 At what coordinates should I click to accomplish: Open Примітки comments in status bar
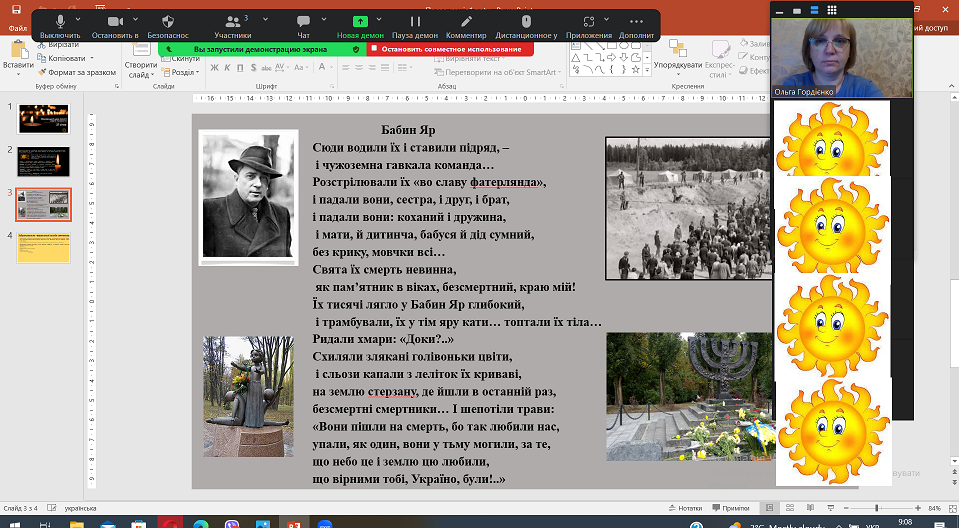[x=730, y=508]
